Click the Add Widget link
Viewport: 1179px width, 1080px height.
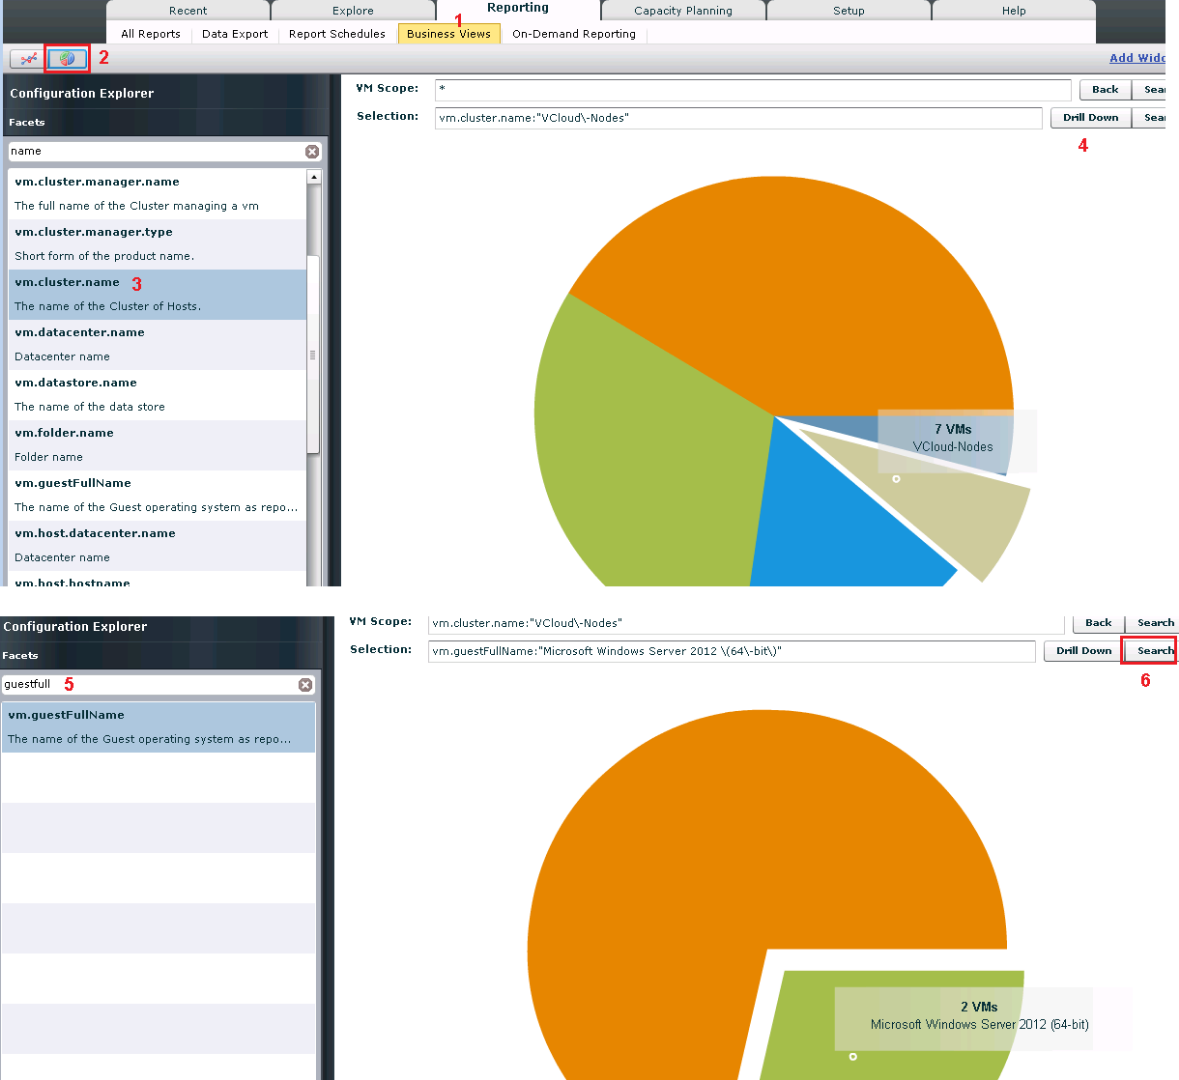click(x=1137, y=58)
